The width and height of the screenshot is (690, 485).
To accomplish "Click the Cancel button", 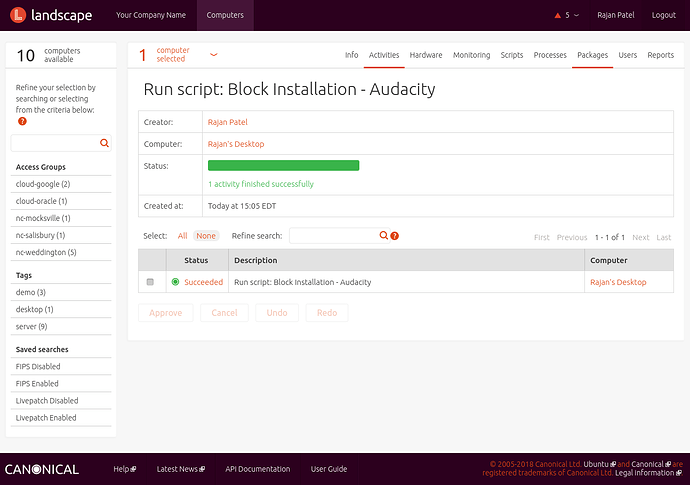I will point(224,312).
